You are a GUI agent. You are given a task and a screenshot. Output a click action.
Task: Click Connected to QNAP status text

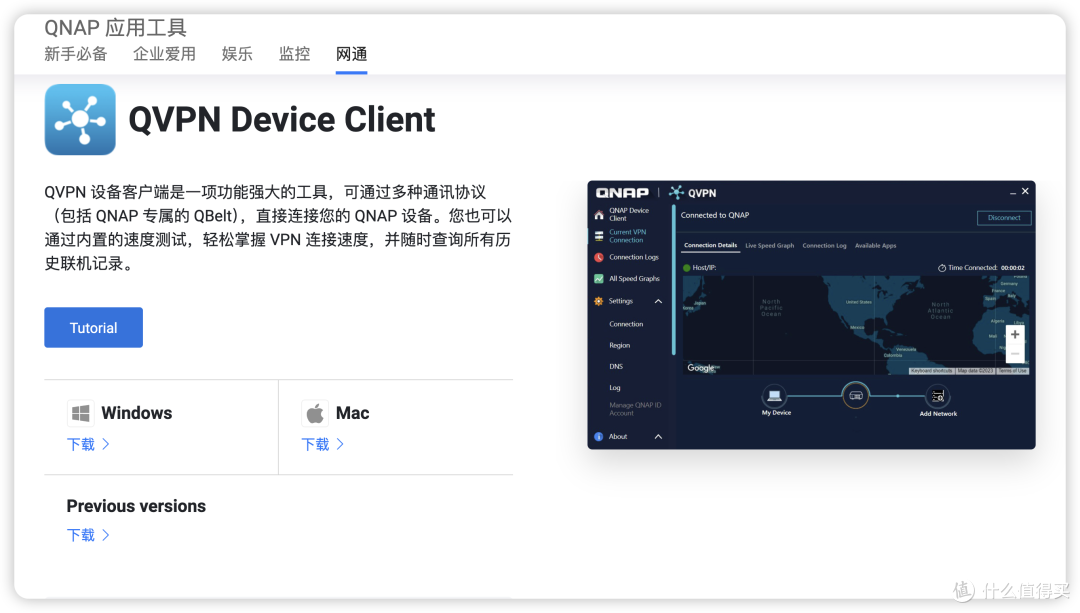[715, 215]
